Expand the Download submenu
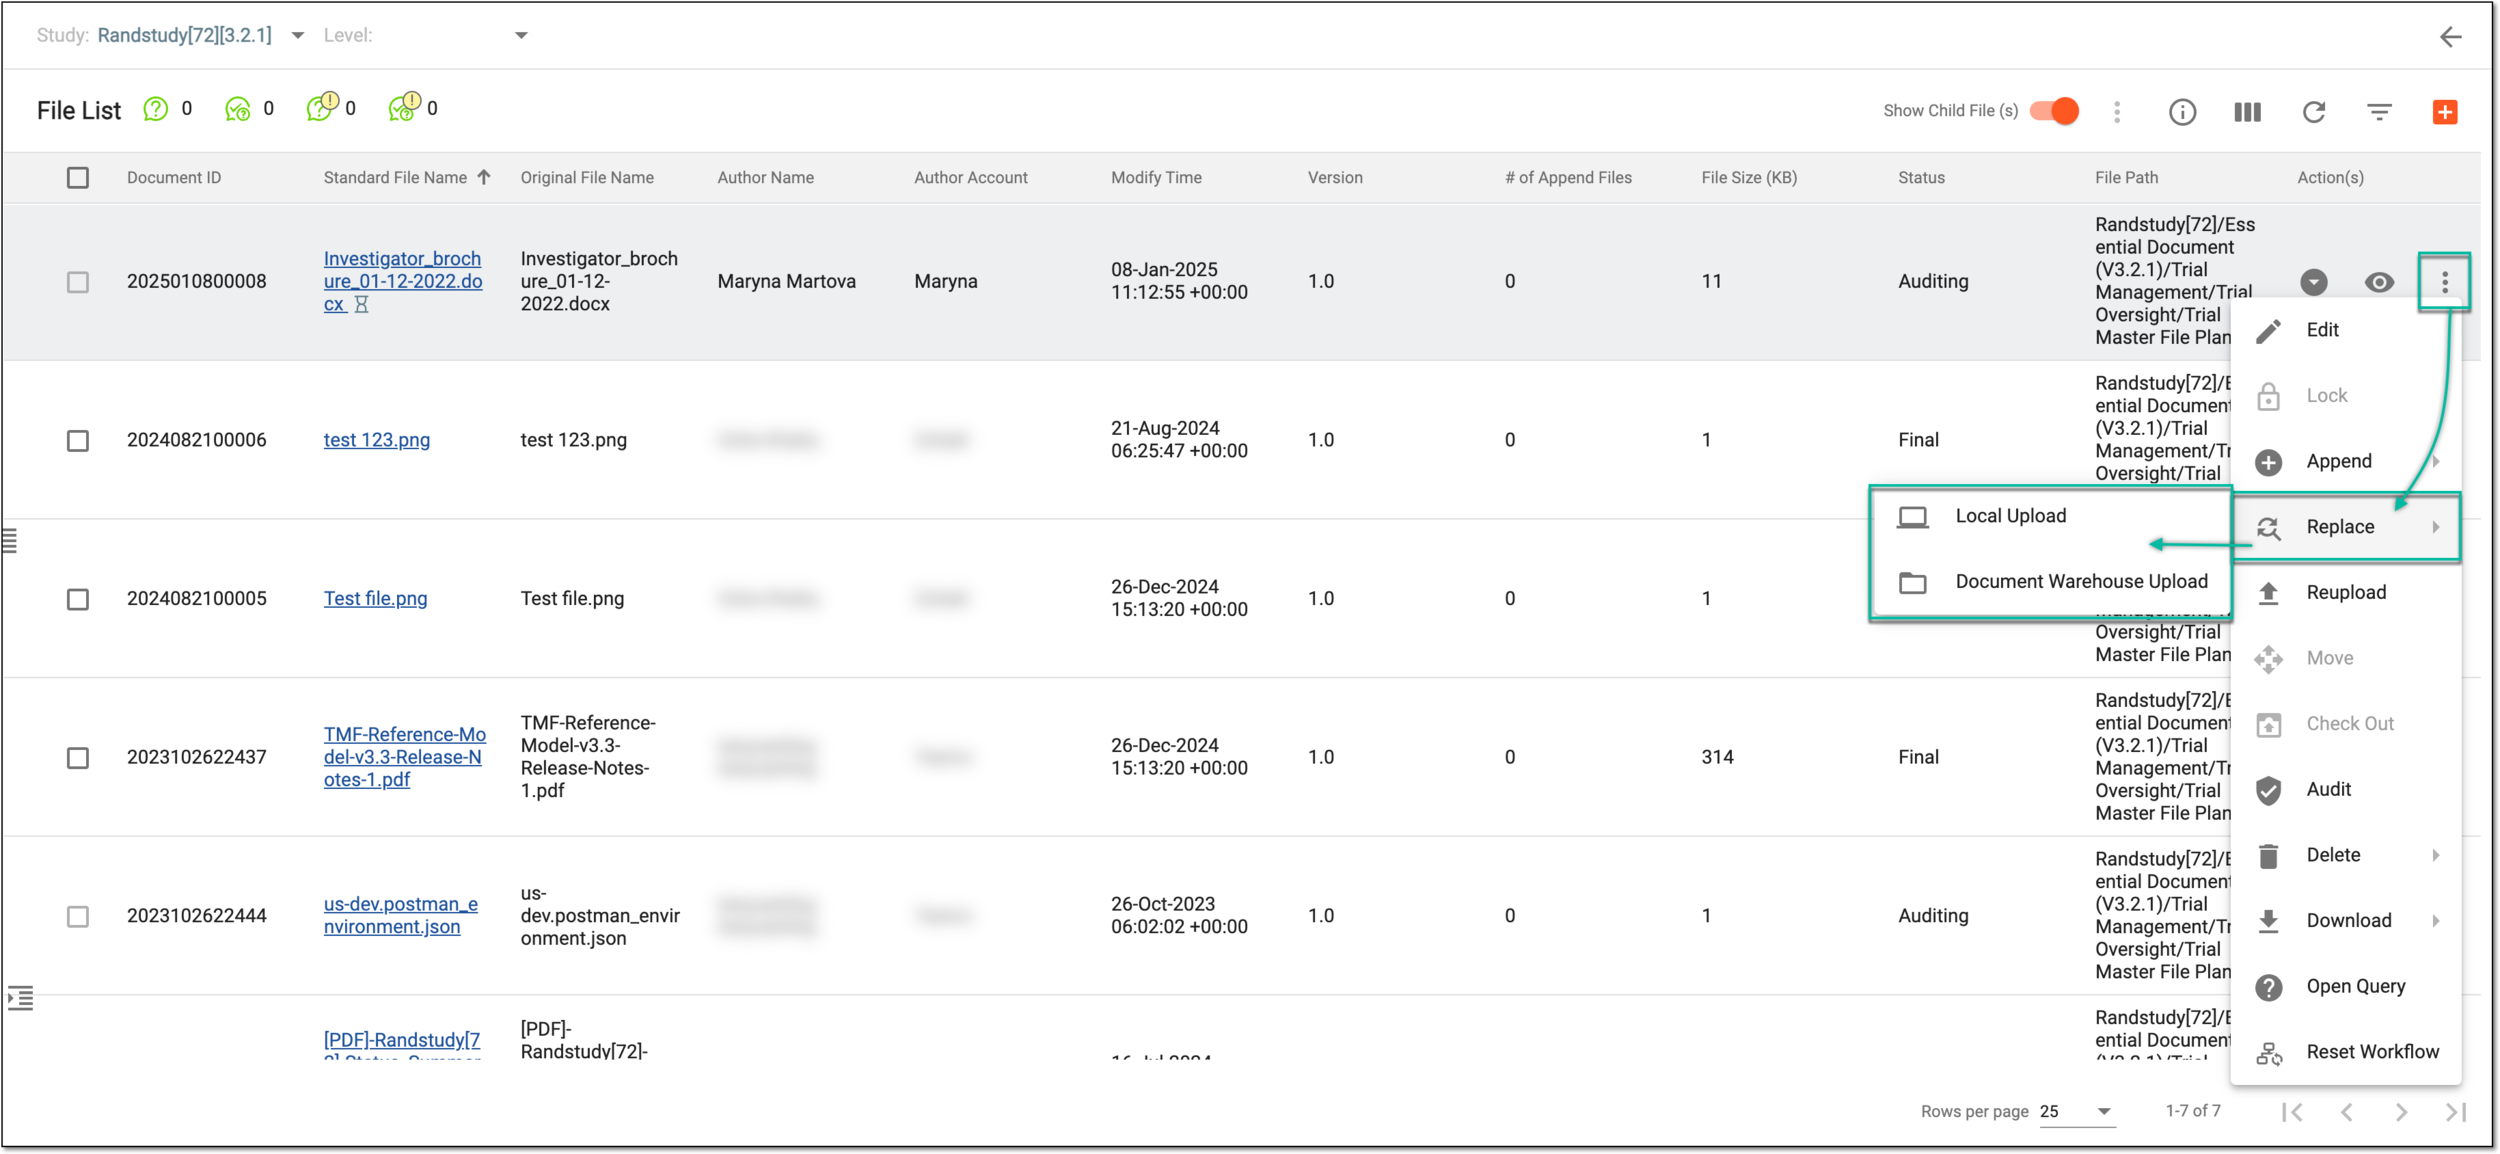2500x1154 pixels. click(2346, 920)
